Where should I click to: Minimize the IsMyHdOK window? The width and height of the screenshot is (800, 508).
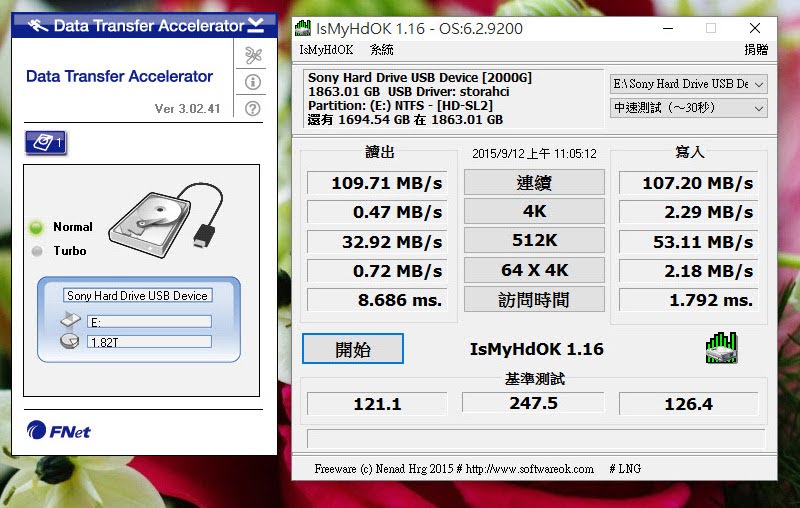pos(668,28)
